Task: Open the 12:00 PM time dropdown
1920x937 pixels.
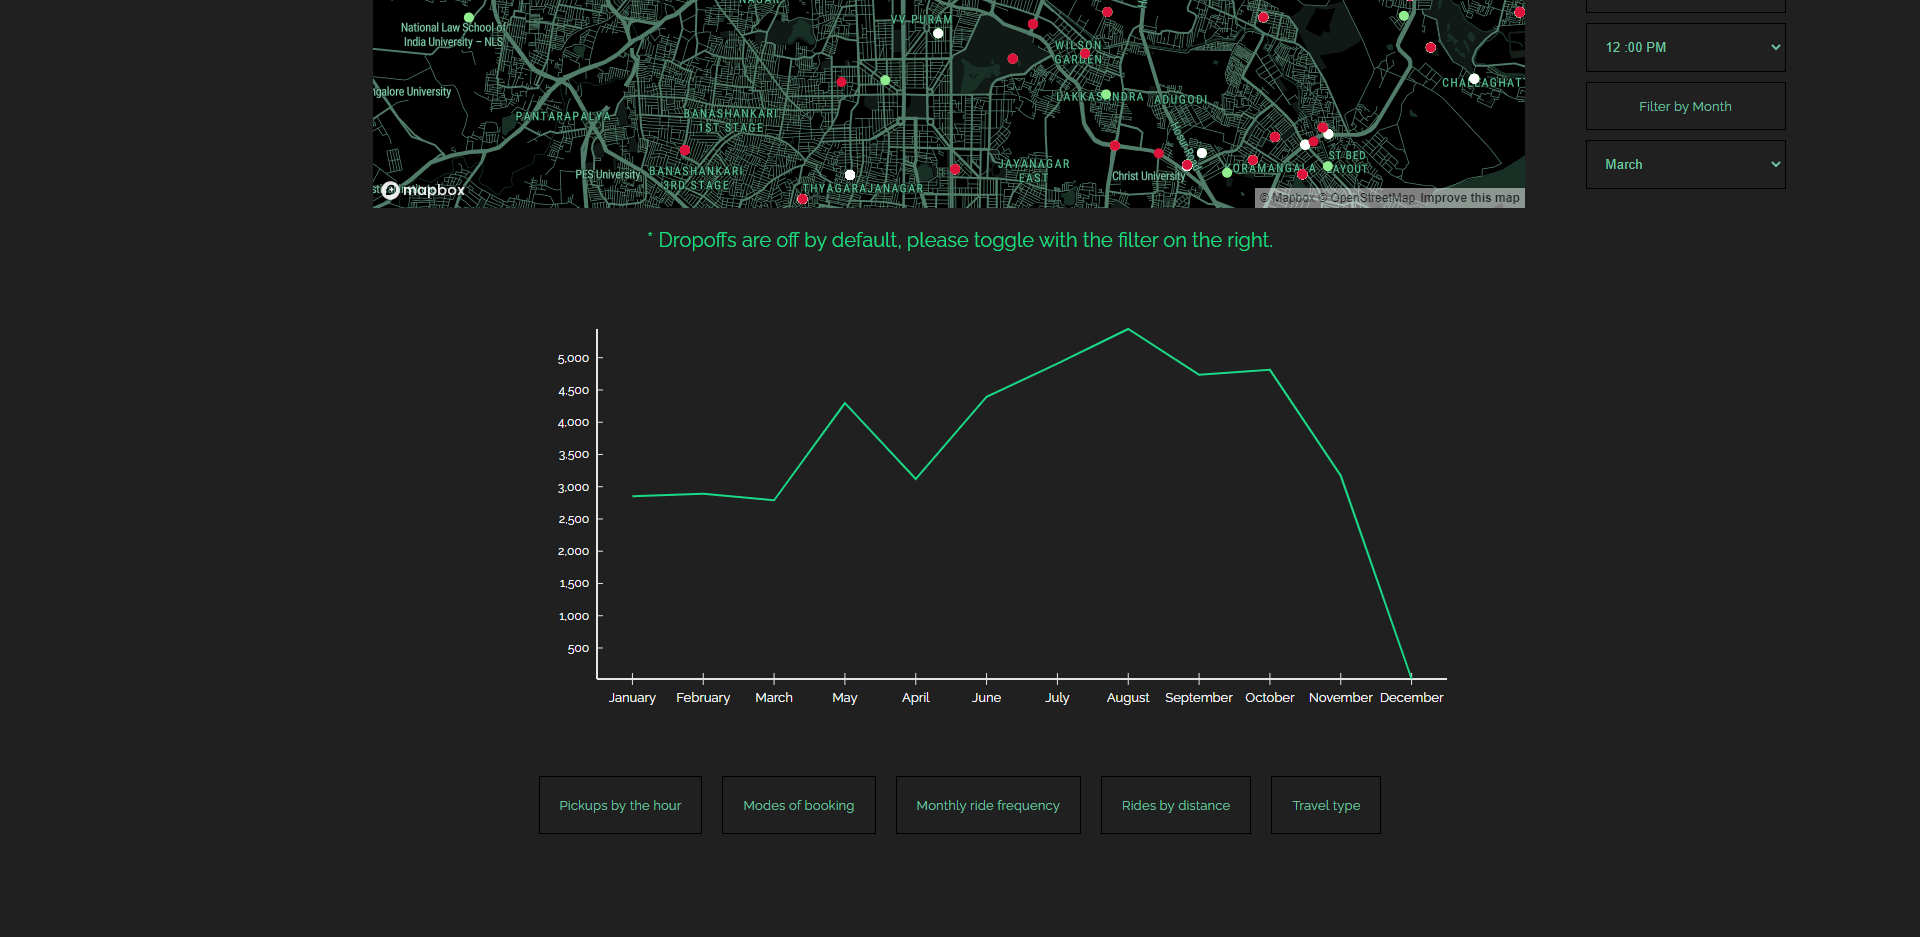Action: coord(1685,48)
